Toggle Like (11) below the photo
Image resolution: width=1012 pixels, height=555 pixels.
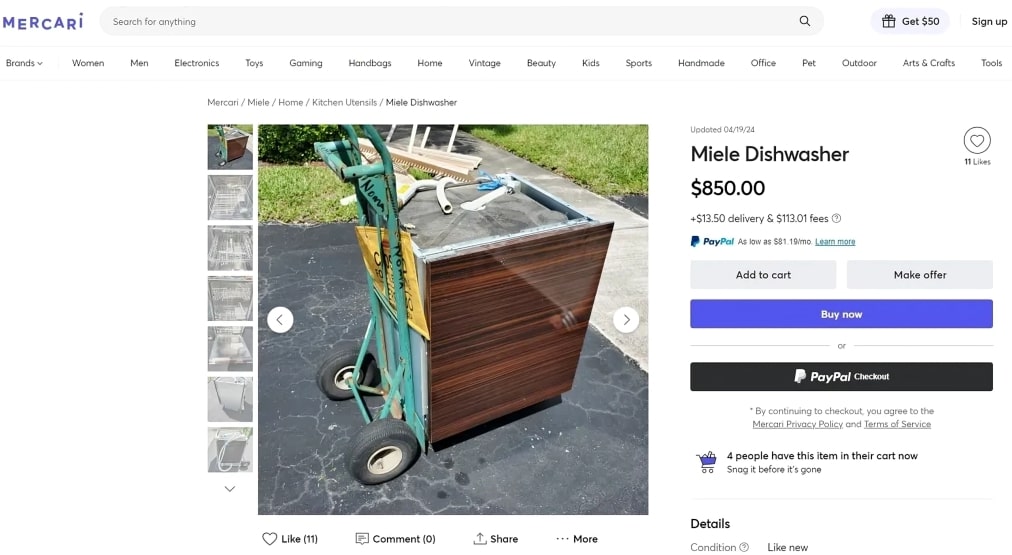coord(290,539)
